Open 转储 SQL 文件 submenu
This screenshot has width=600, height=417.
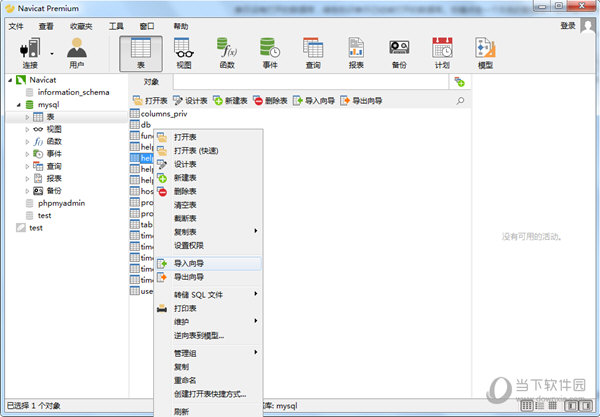(x=209, y=295)
